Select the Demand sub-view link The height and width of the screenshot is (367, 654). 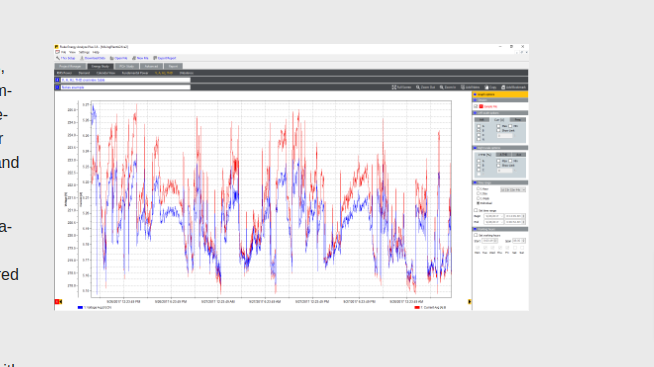[x=84, y=73]
